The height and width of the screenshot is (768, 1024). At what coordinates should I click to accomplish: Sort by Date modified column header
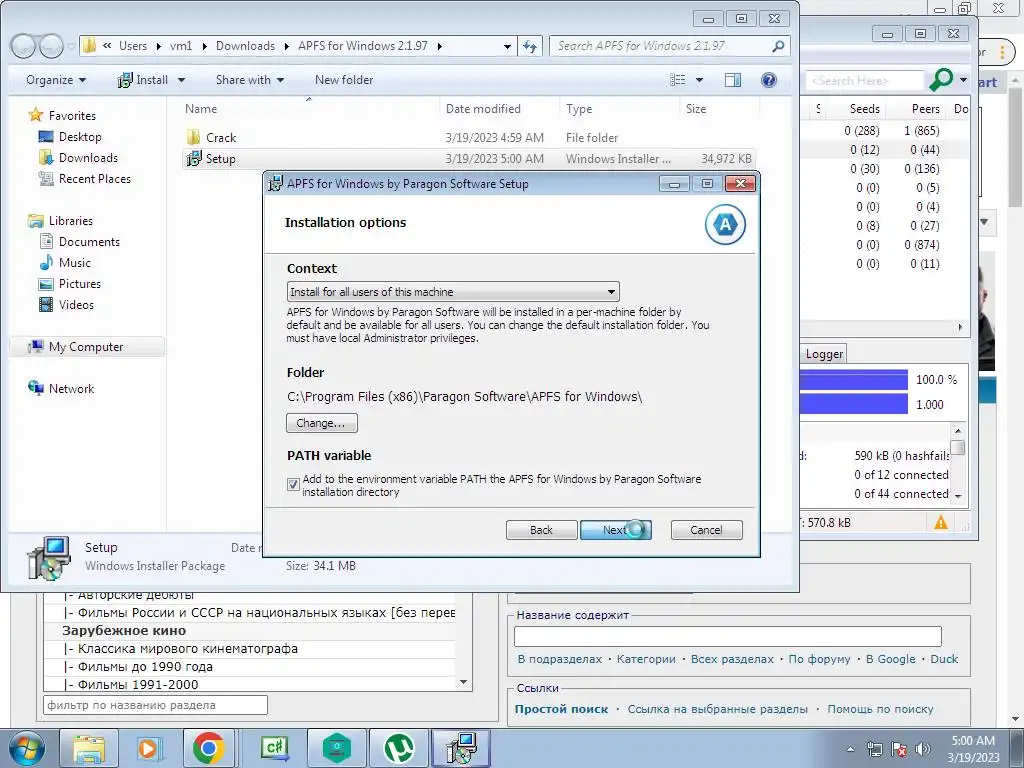tap(483, 108)
